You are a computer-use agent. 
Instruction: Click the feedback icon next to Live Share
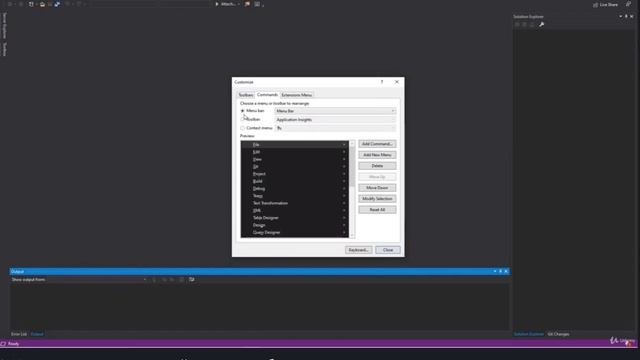(629, 4)
